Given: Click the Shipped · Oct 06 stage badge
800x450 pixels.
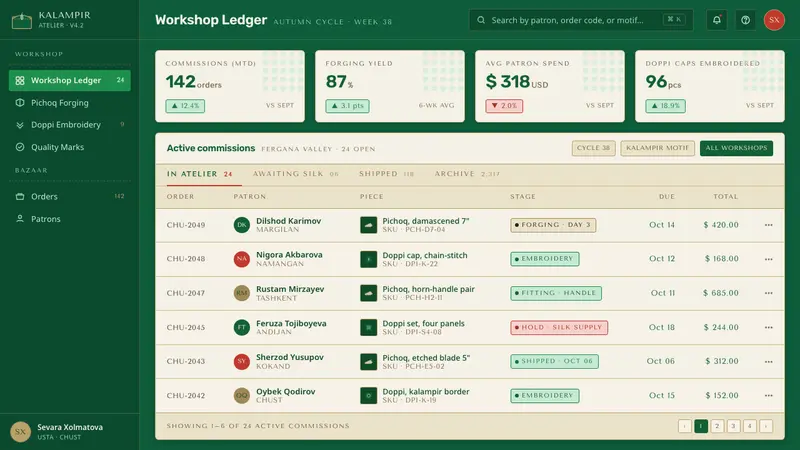Looking at the screenshot, I should click(x=555, y=361).
